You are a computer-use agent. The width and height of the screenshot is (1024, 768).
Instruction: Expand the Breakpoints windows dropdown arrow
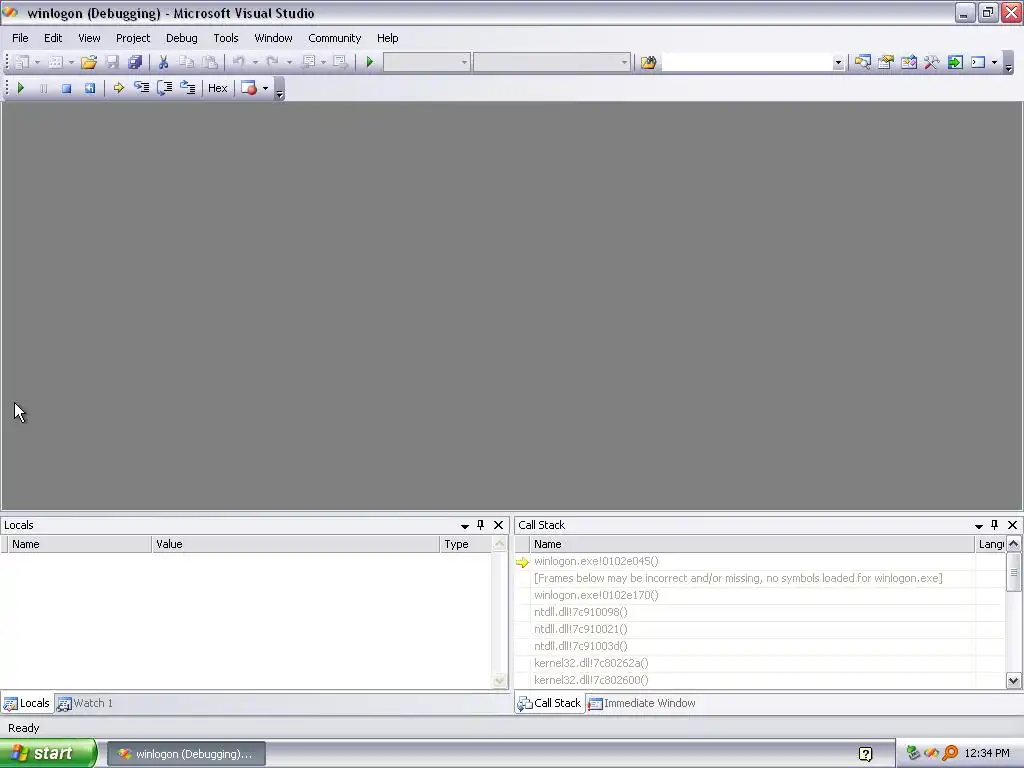[265, 88]
